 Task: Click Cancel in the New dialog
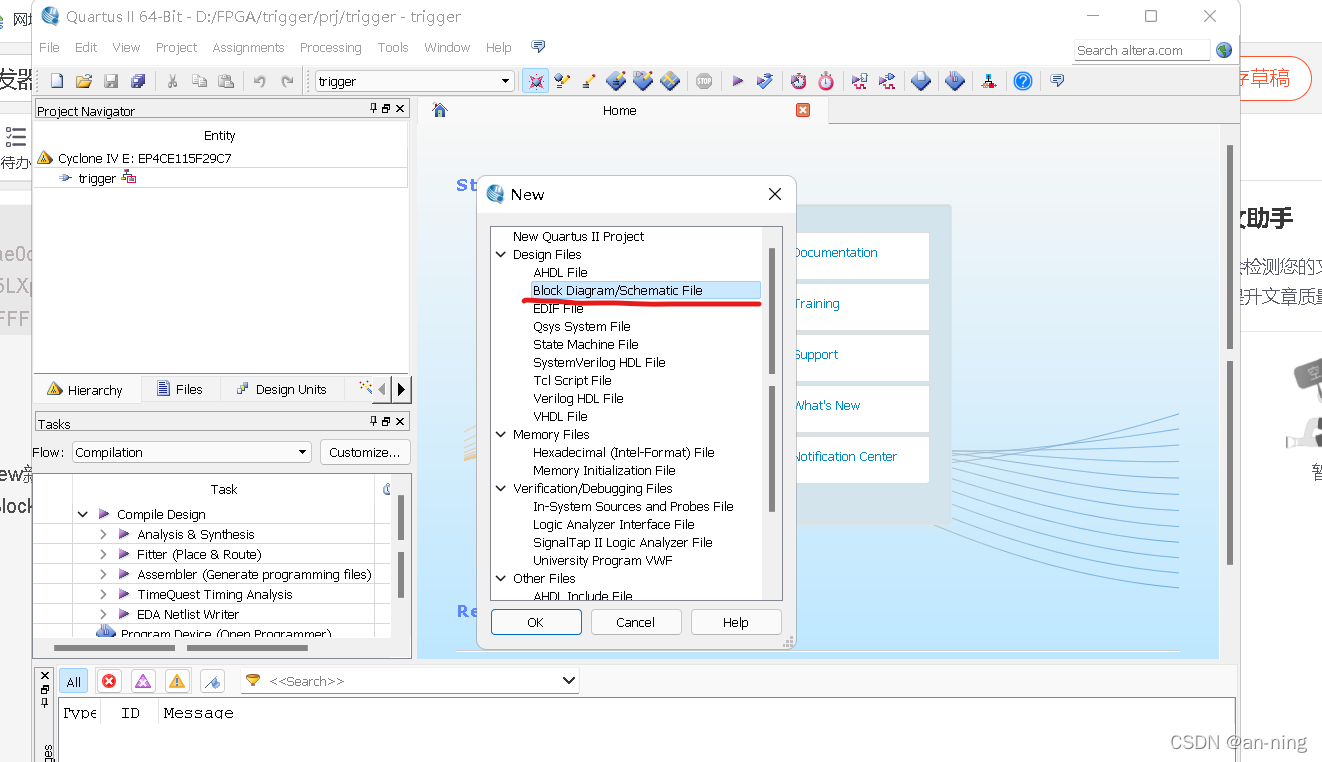point(636,622)
